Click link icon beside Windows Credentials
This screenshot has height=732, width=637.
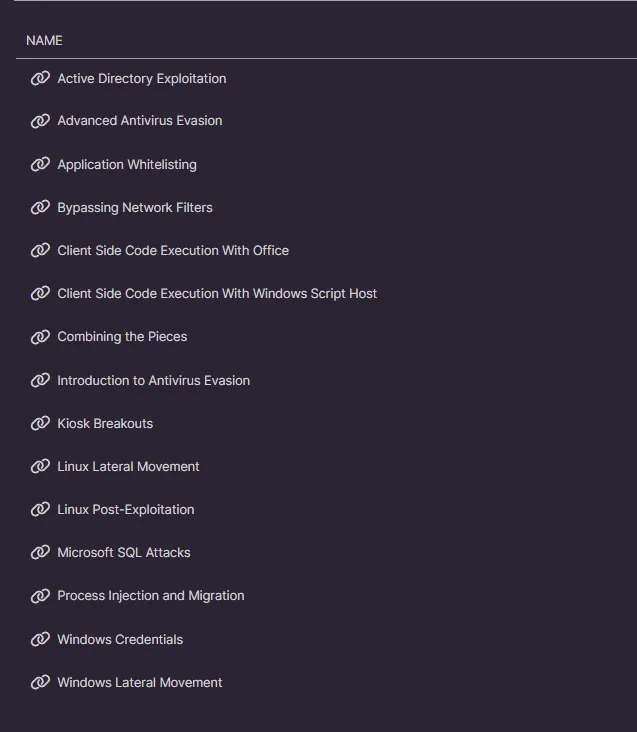(40, 639)
